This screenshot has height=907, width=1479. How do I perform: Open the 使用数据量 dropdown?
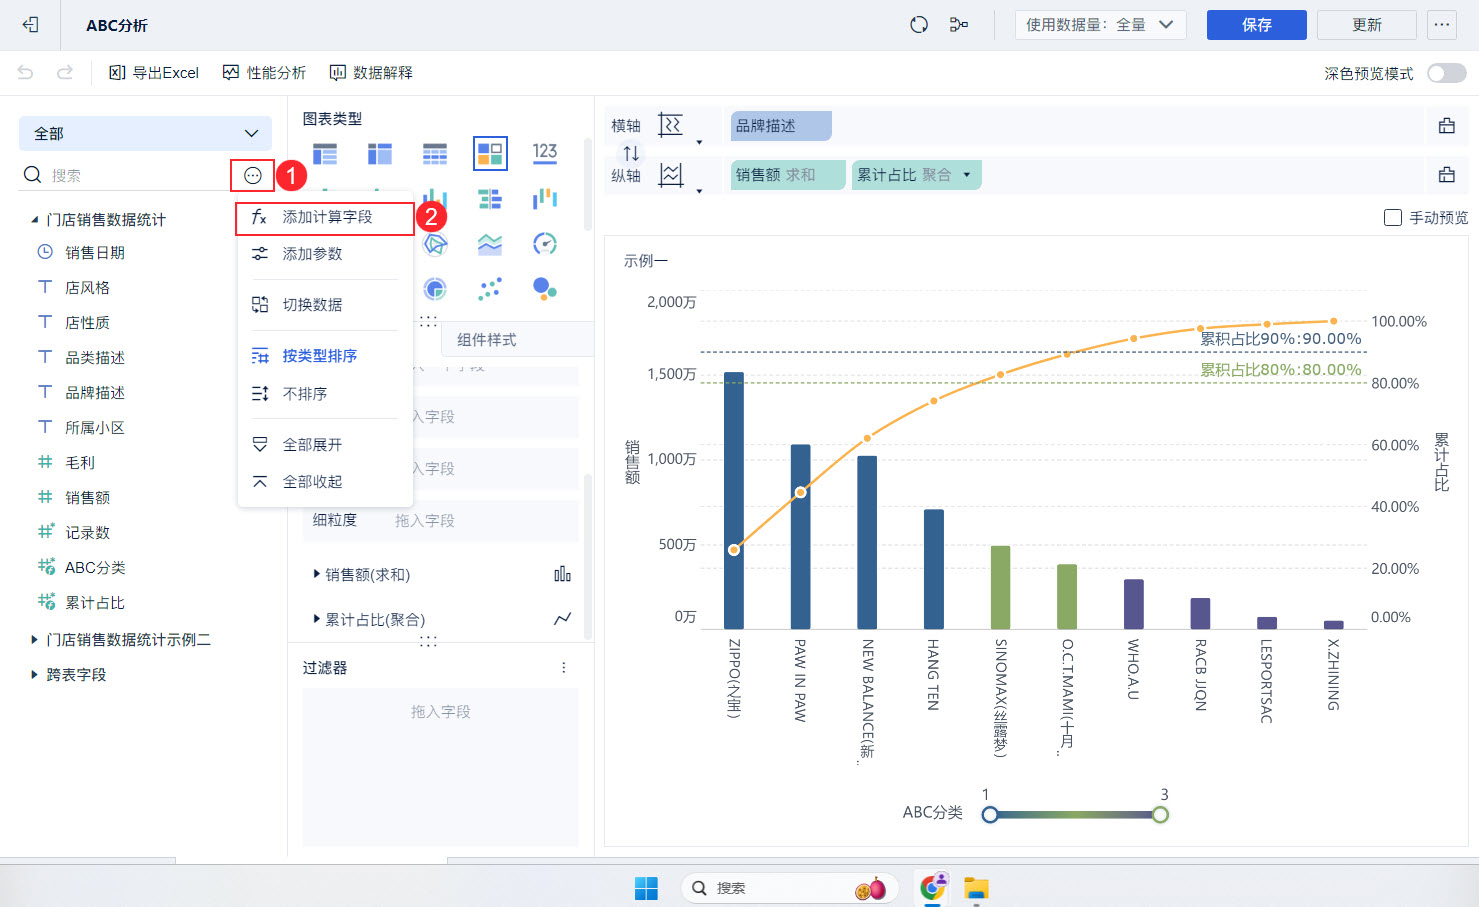pyautogui.click(x=1101, y=25)
